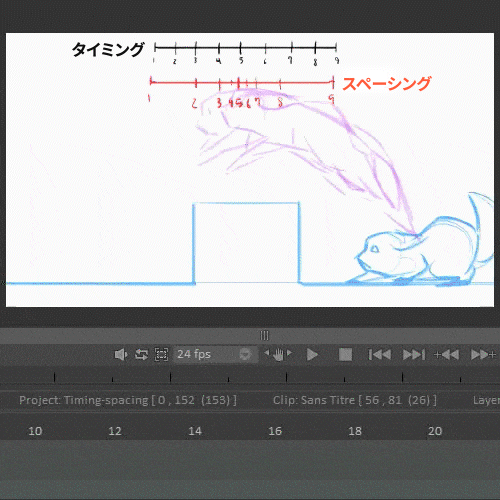Viewport: 500px width, 500px height.
Task: Select frame 20 on the timeline ruler
Action: 435,431
